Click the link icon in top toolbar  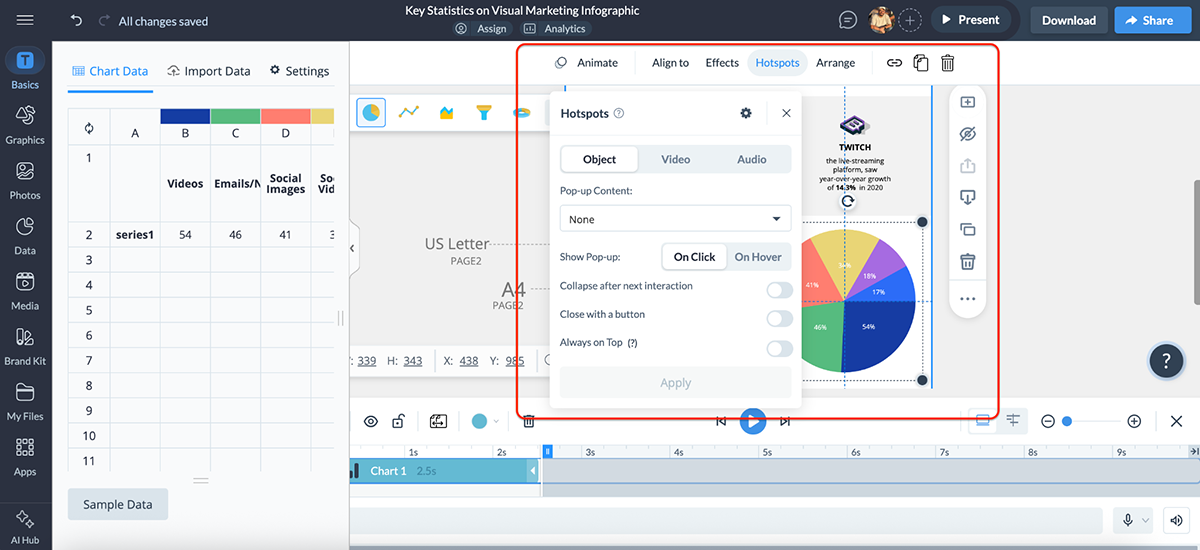[894, 63]
